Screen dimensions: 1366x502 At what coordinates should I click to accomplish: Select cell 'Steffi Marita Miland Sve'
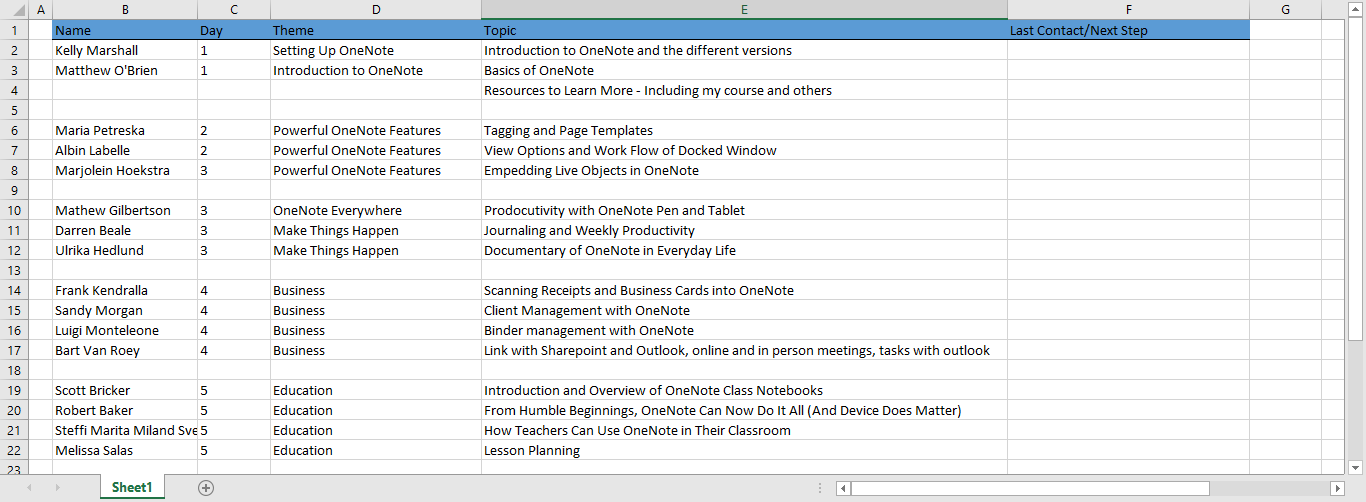point(125,430)
